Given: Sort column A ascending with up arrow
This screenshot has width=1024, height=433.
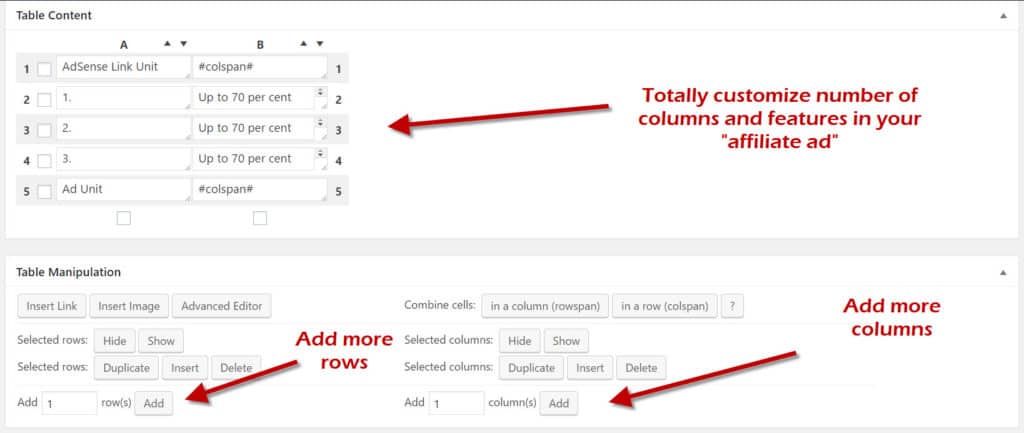Looking at the screenshot, I should (167, 44).
